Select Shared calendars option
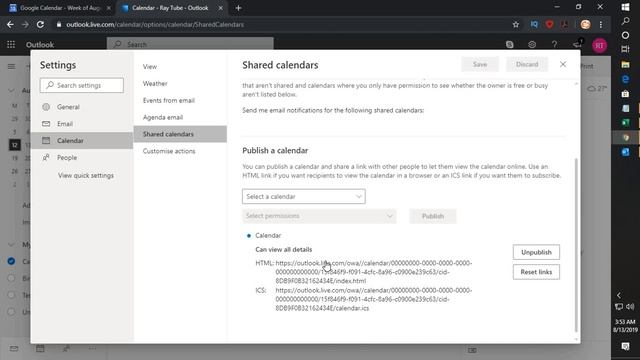Image resolution: width=640 pixels, height=360 pixels. click(180, 134)
